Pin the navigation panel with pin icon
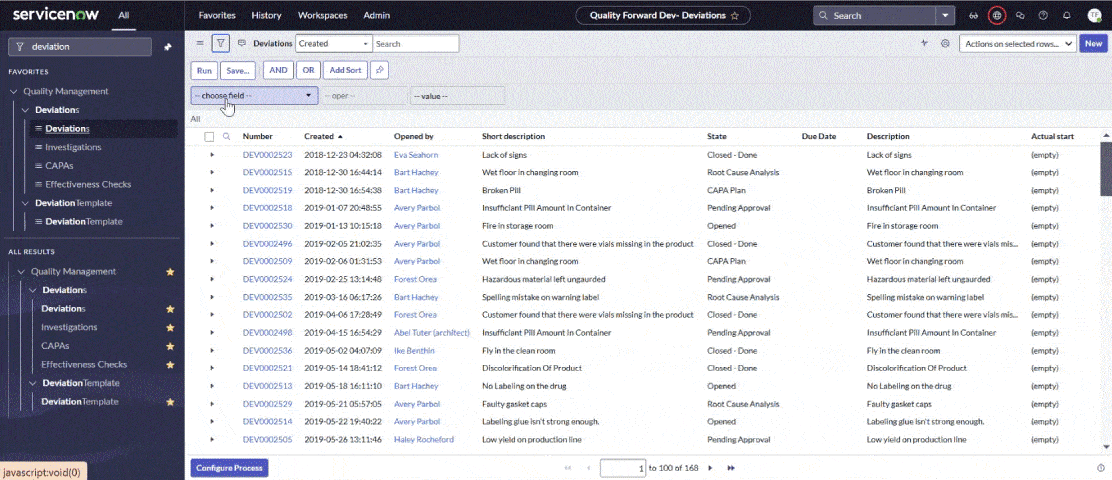 tap(167, 47)
